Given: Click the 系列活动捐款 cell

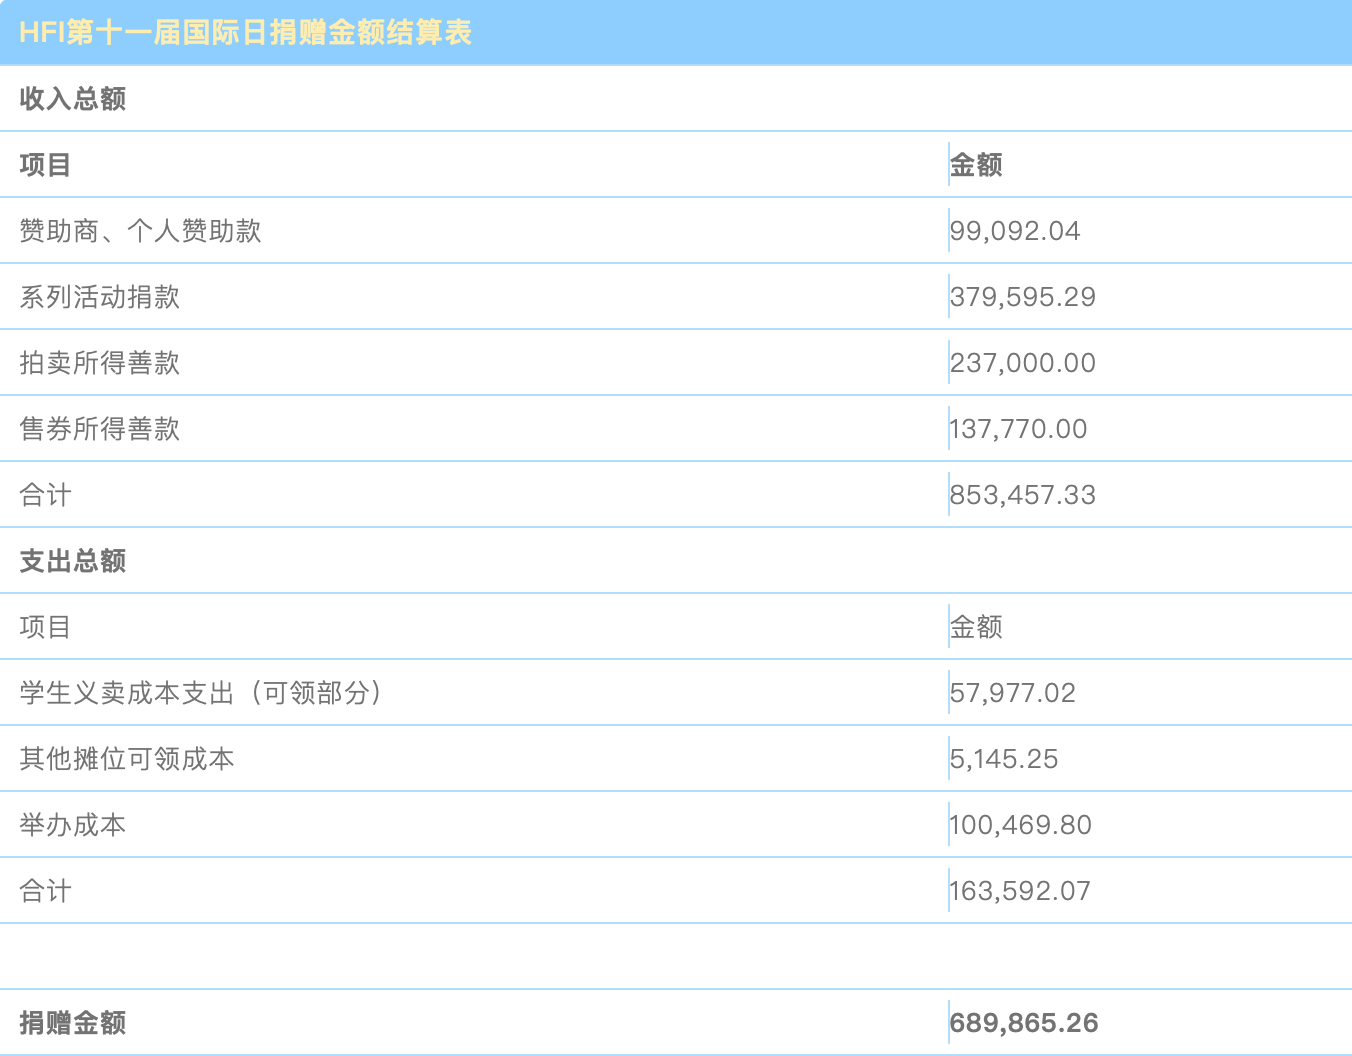Looking at the screenshot, I should coord(100,297).
